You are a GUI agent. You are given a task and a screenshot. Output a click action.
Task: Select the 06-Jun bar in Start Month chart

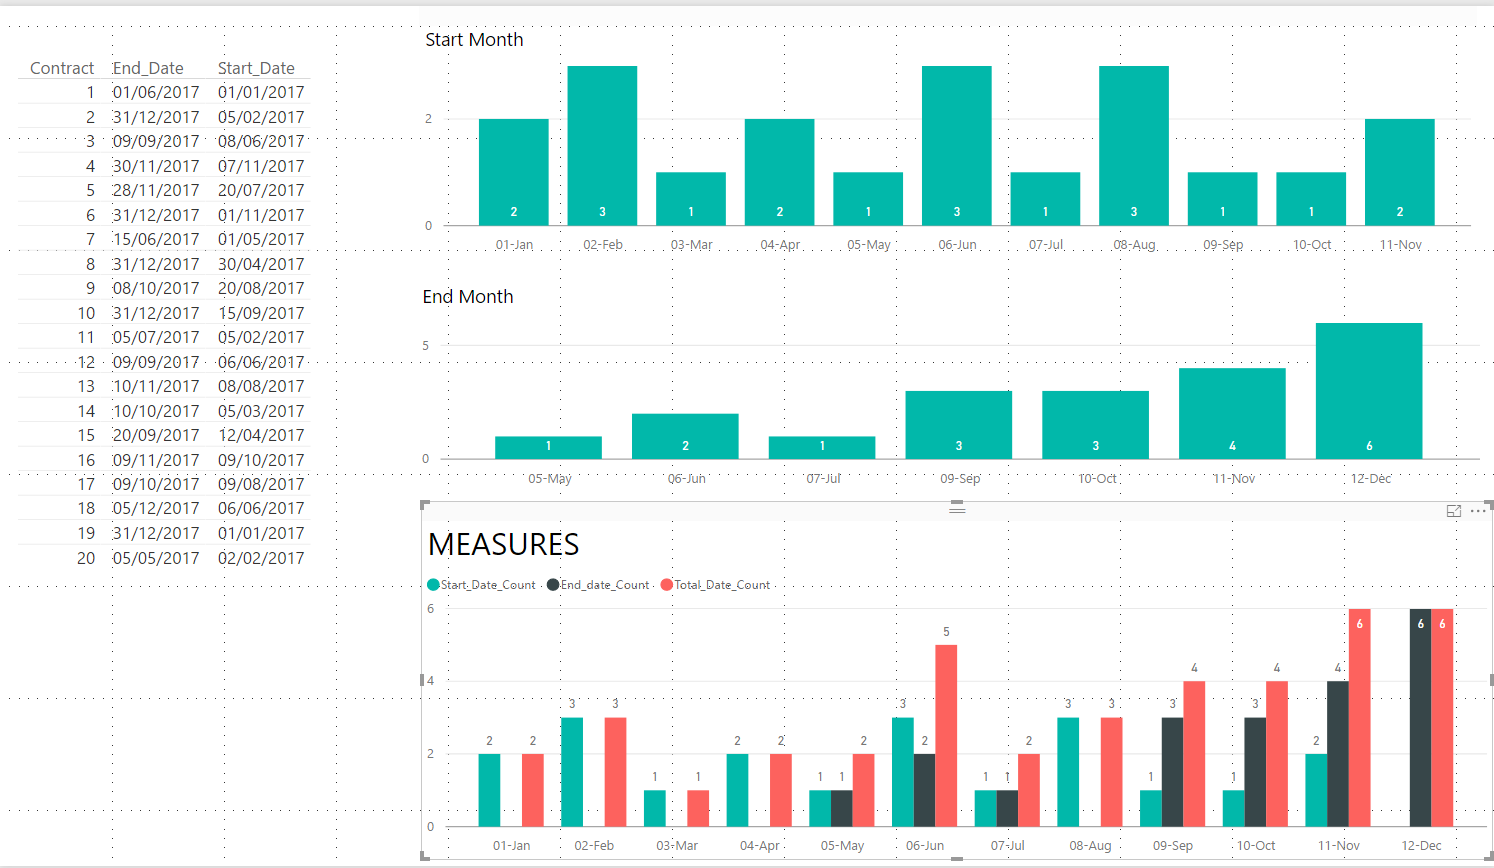[957, 146]
